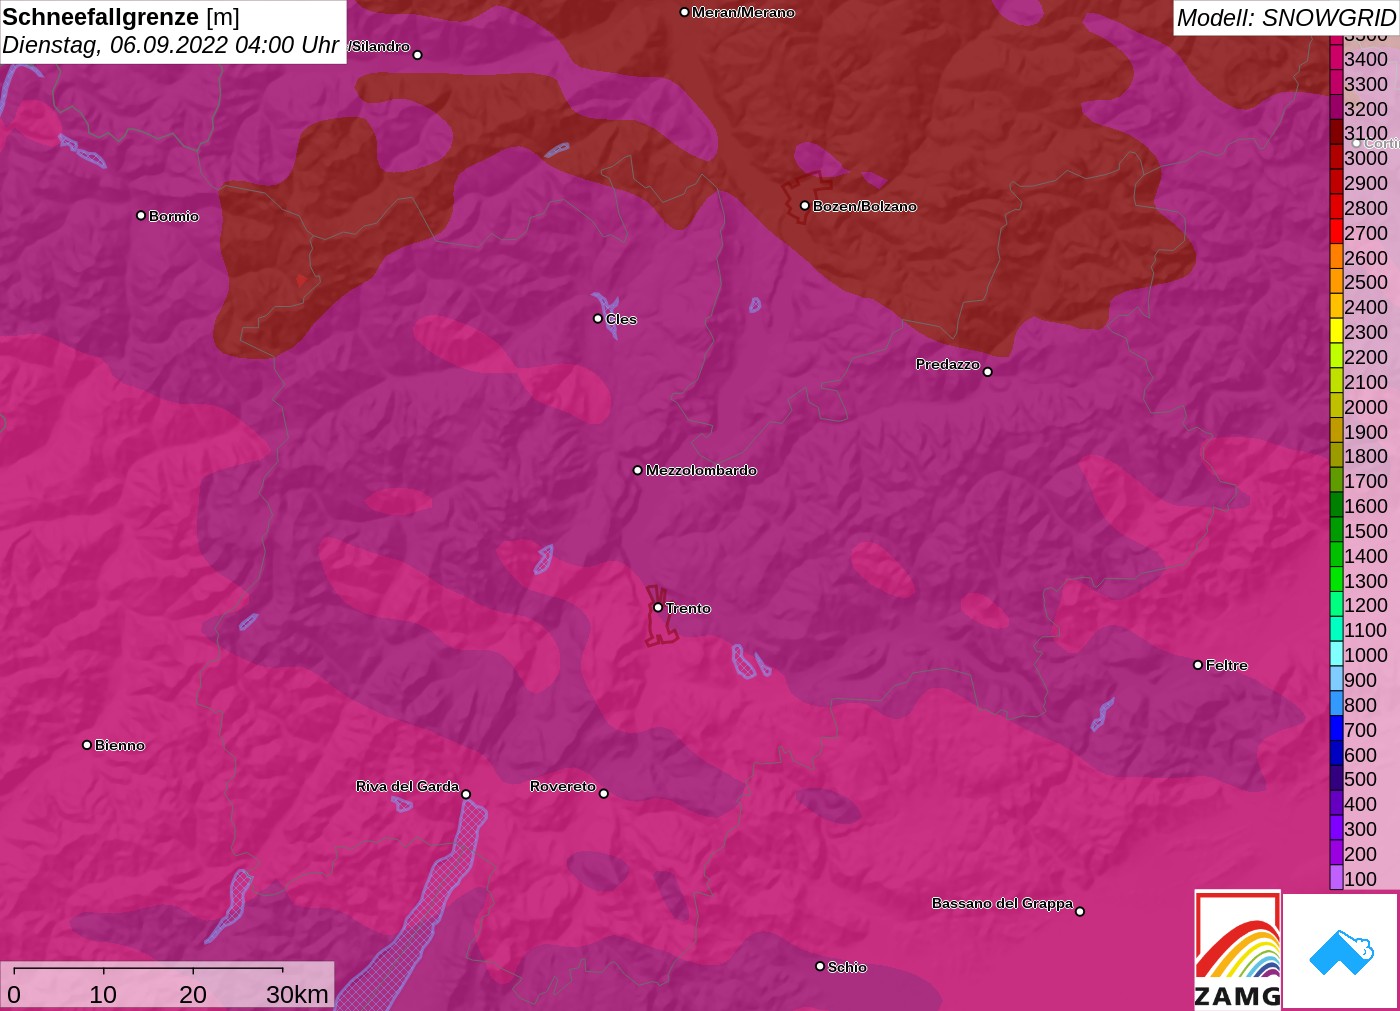Select the Trento city marker
Screen dimensions: 1400x1011
[658, 607]
